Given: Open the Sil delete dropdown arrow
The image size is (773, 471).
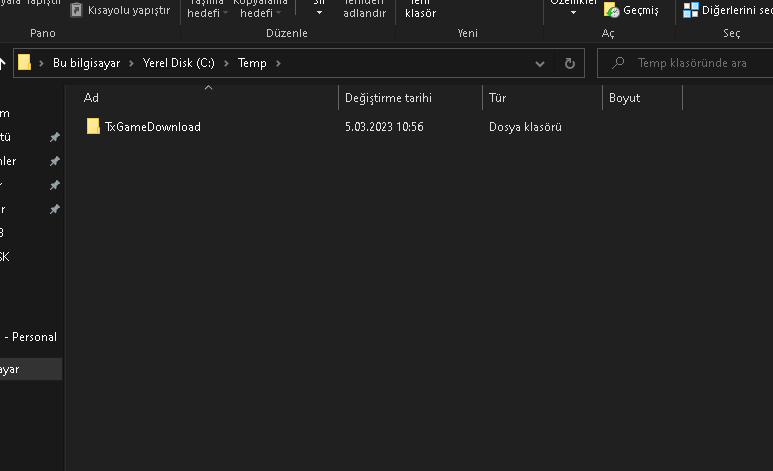Looking at the screenshot, I should [x=319, y=12].
